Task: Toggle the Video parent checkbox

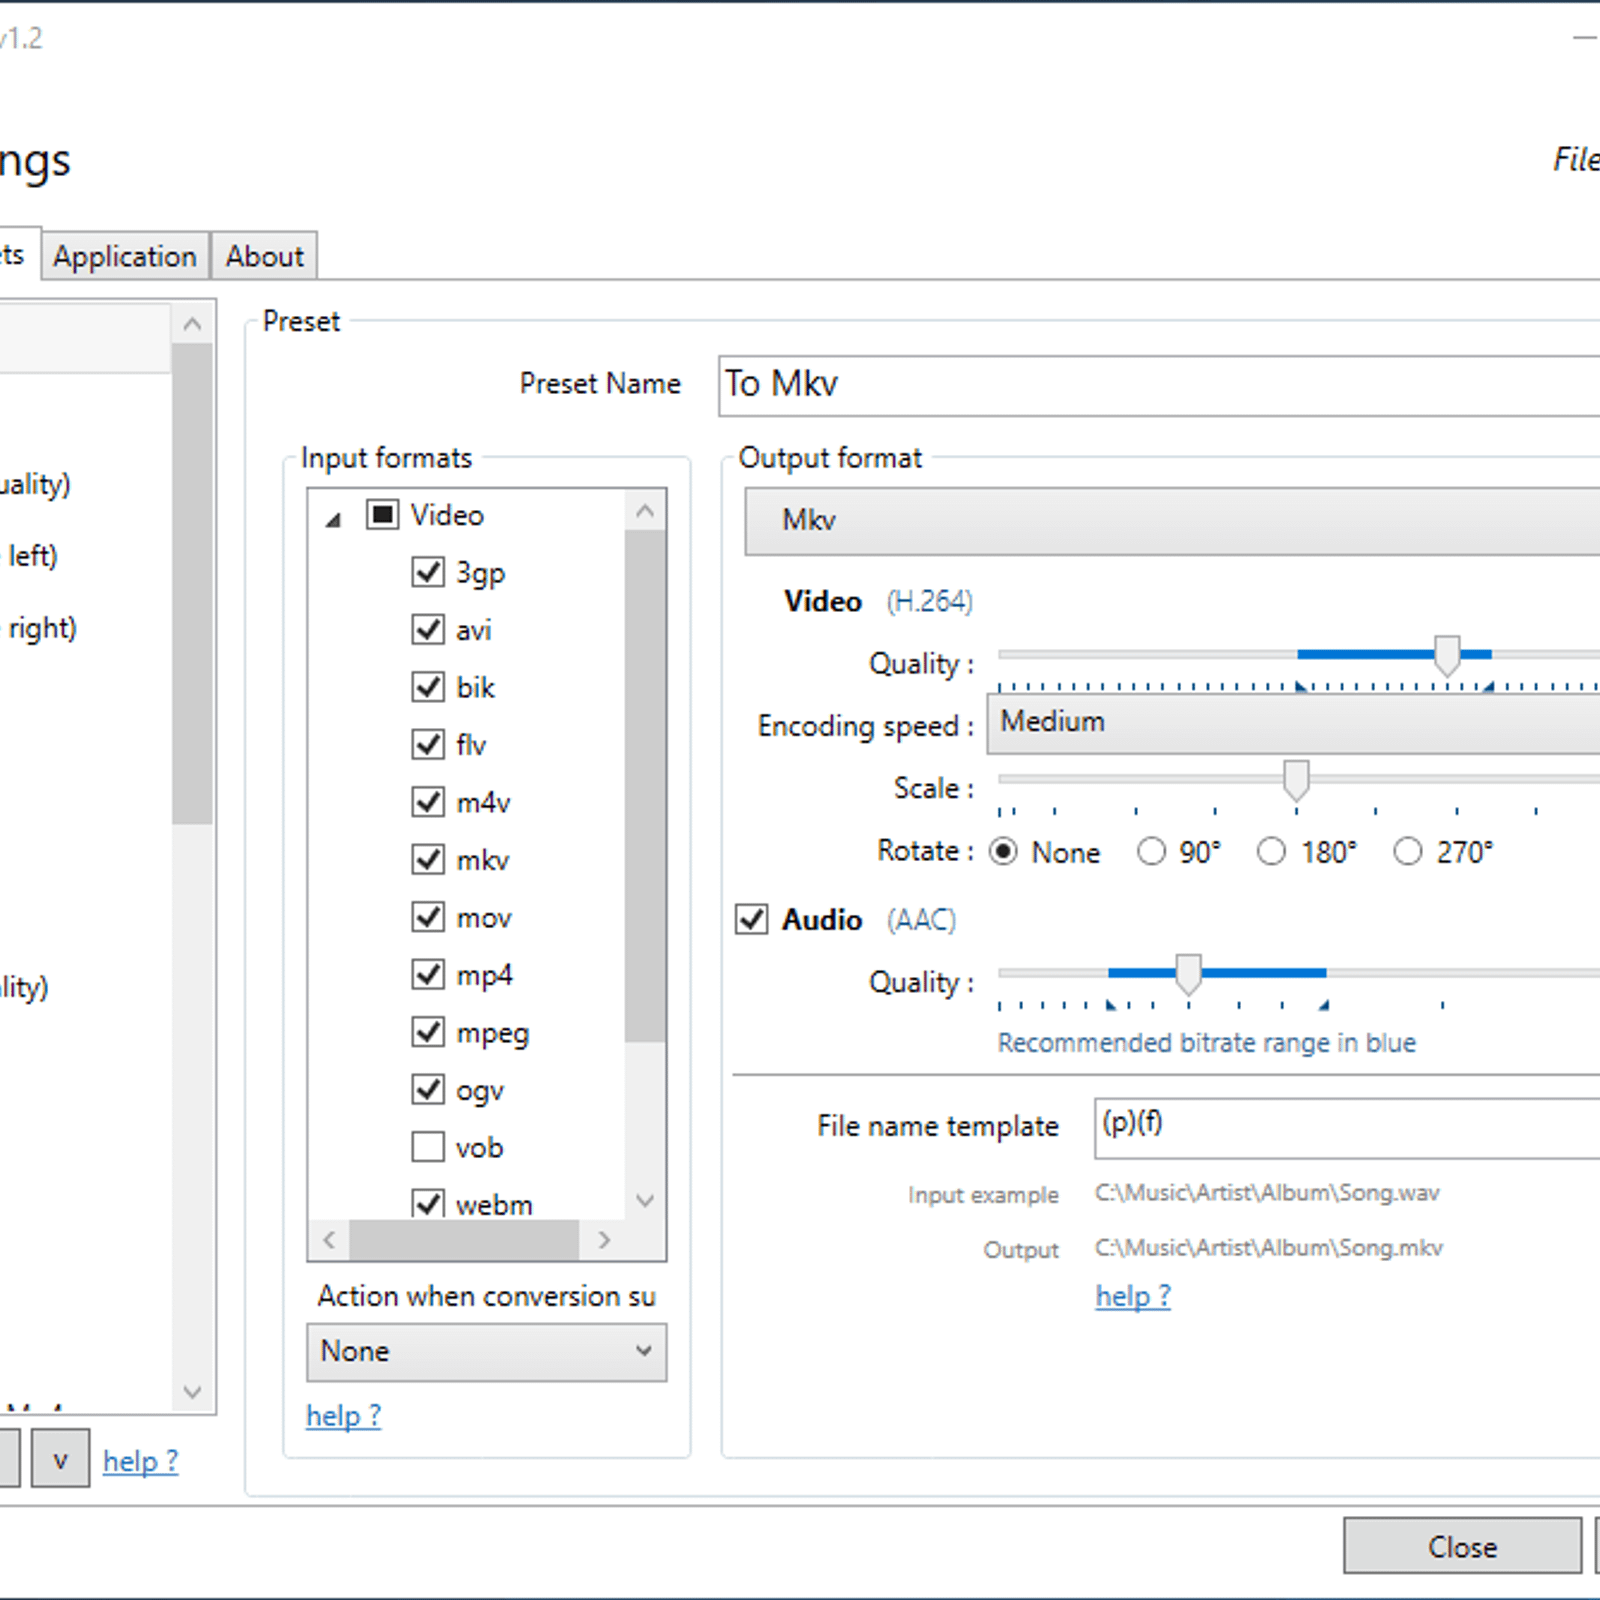Action: 382,515
